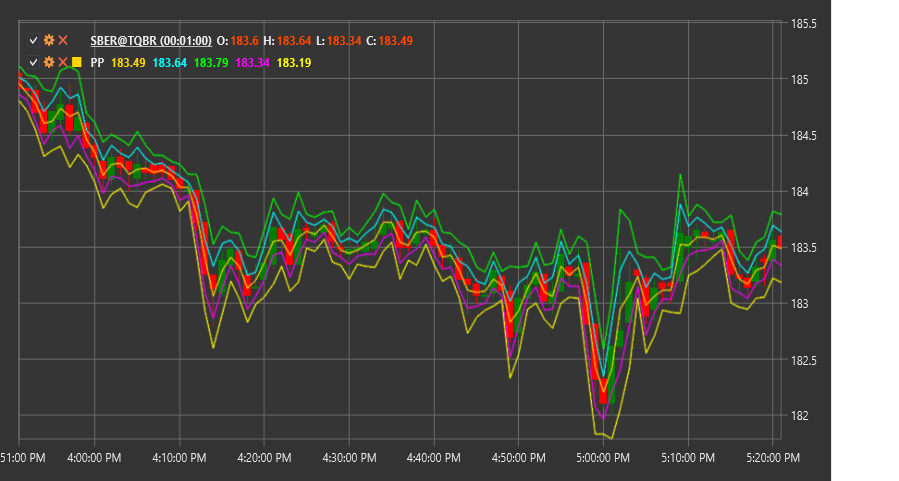The height and width of the screenshot is (481, 899).
Task: Click the 4:20:00 PM time axis label
Action: coord(264,457)
